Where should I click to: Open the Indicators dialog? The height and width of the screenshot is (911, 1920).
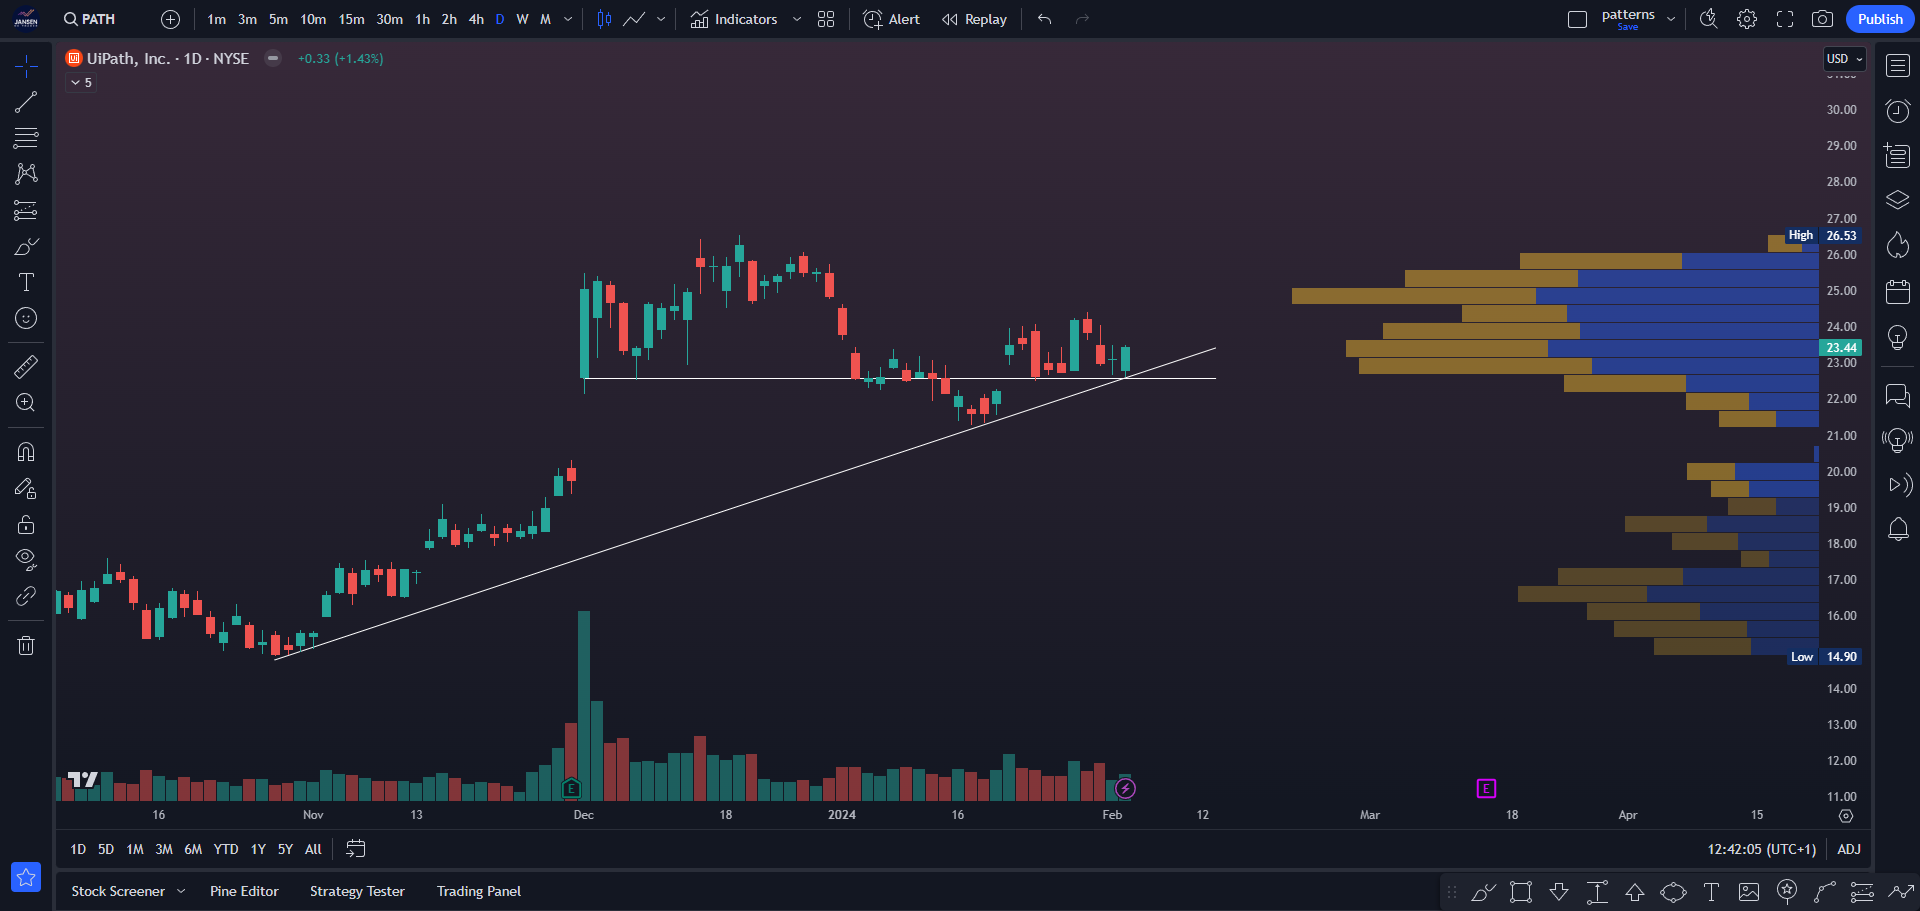734,19
